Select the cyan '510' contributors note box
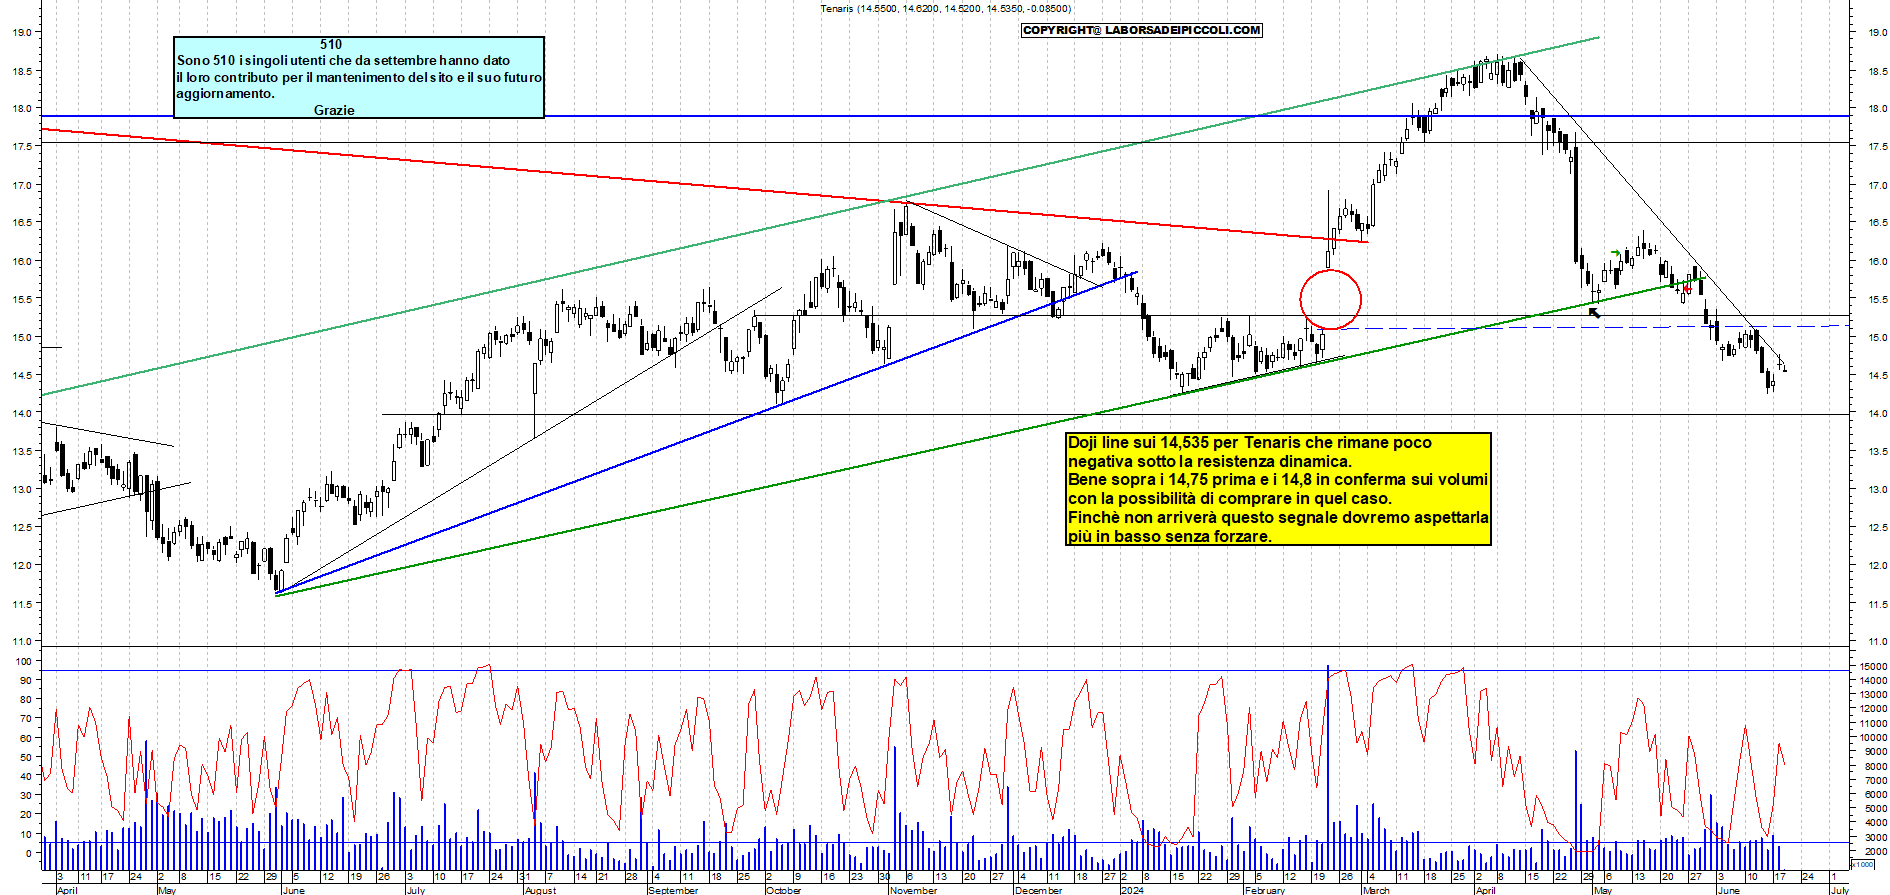The height and width of the screenshot is (895, 1890). click(x=359, y=77)
